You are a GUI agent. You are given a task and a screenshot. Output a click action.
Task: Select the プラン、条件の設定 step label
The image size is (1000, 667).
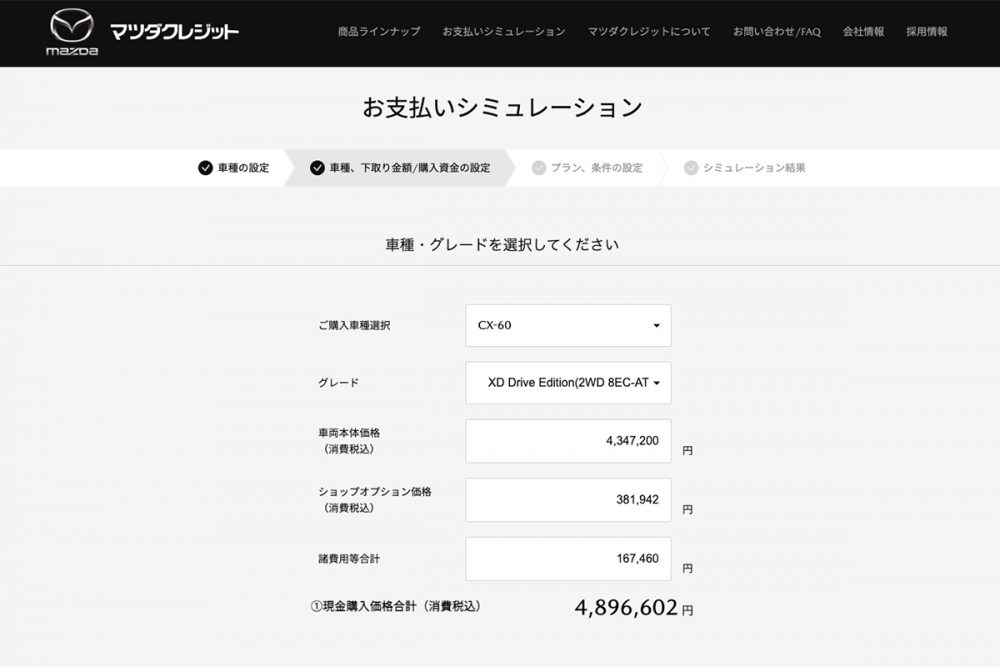click(x=596, y=168)
